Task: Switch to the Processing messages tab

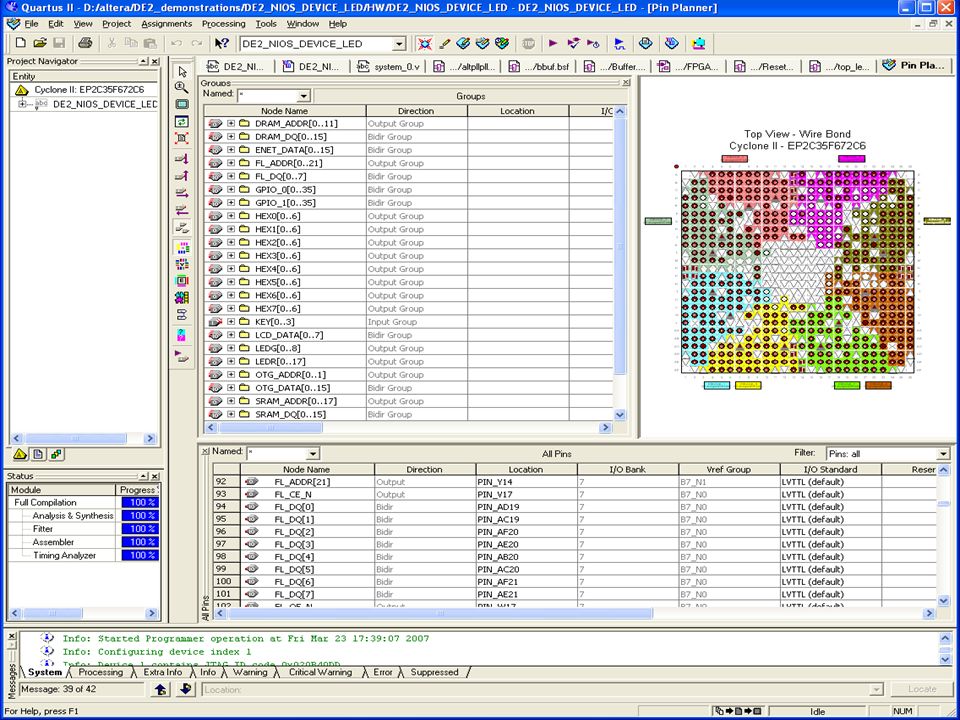Action: 100,672
